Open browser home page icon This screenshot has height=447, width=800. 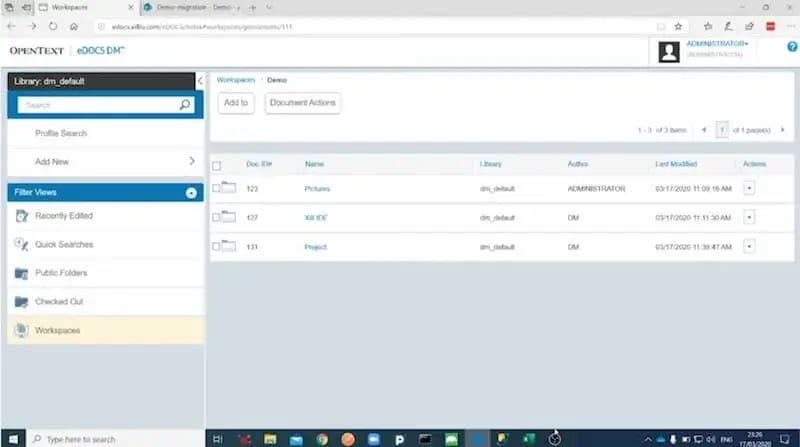coord(74,26)
